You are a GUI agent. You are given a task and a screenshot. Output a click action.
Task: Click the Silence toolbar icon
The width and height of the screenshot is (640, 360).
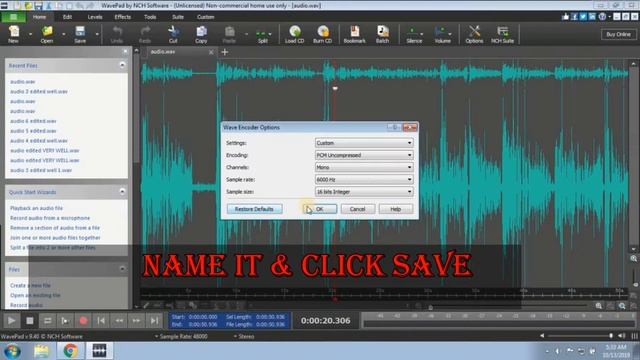pyautogui.click(x=414, y=34)
